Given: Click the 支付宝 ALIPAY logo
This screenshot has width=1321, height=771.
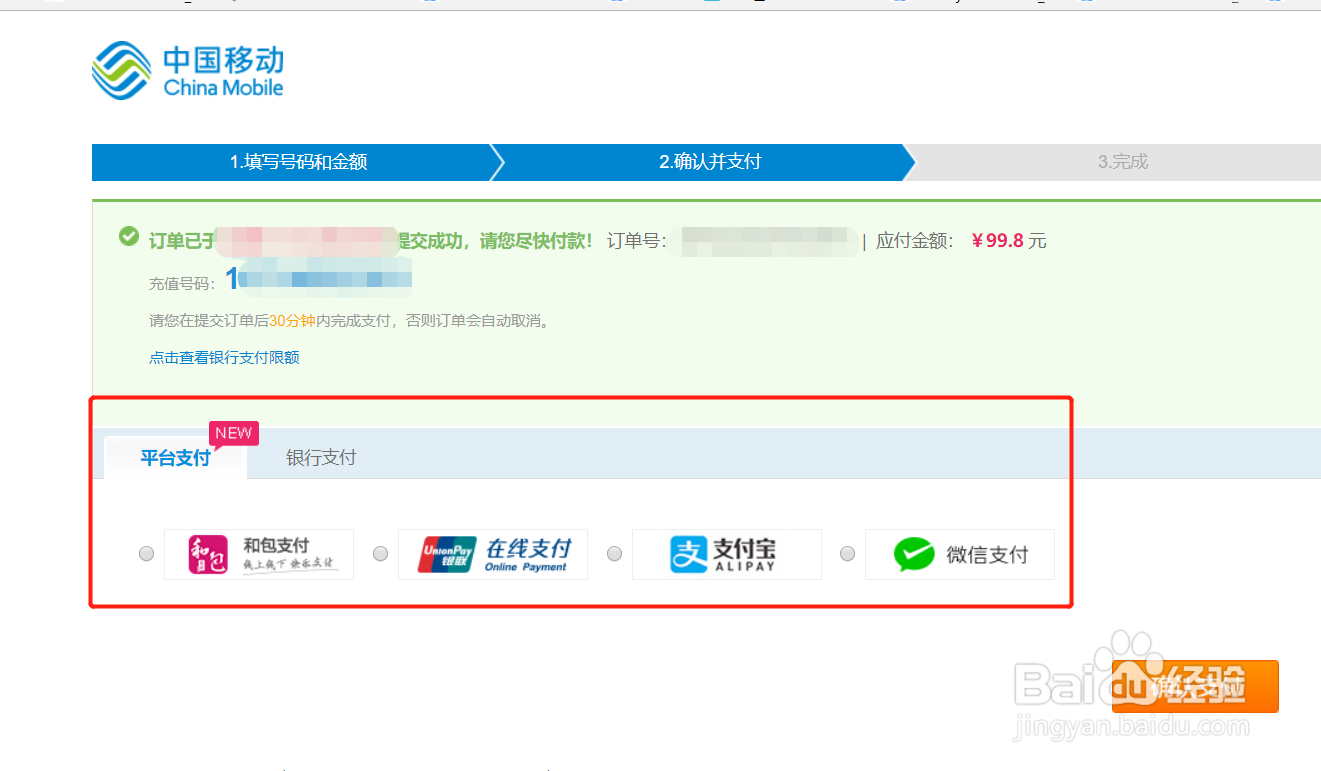Looking at the screenshot, I should [x=727, y=555].
